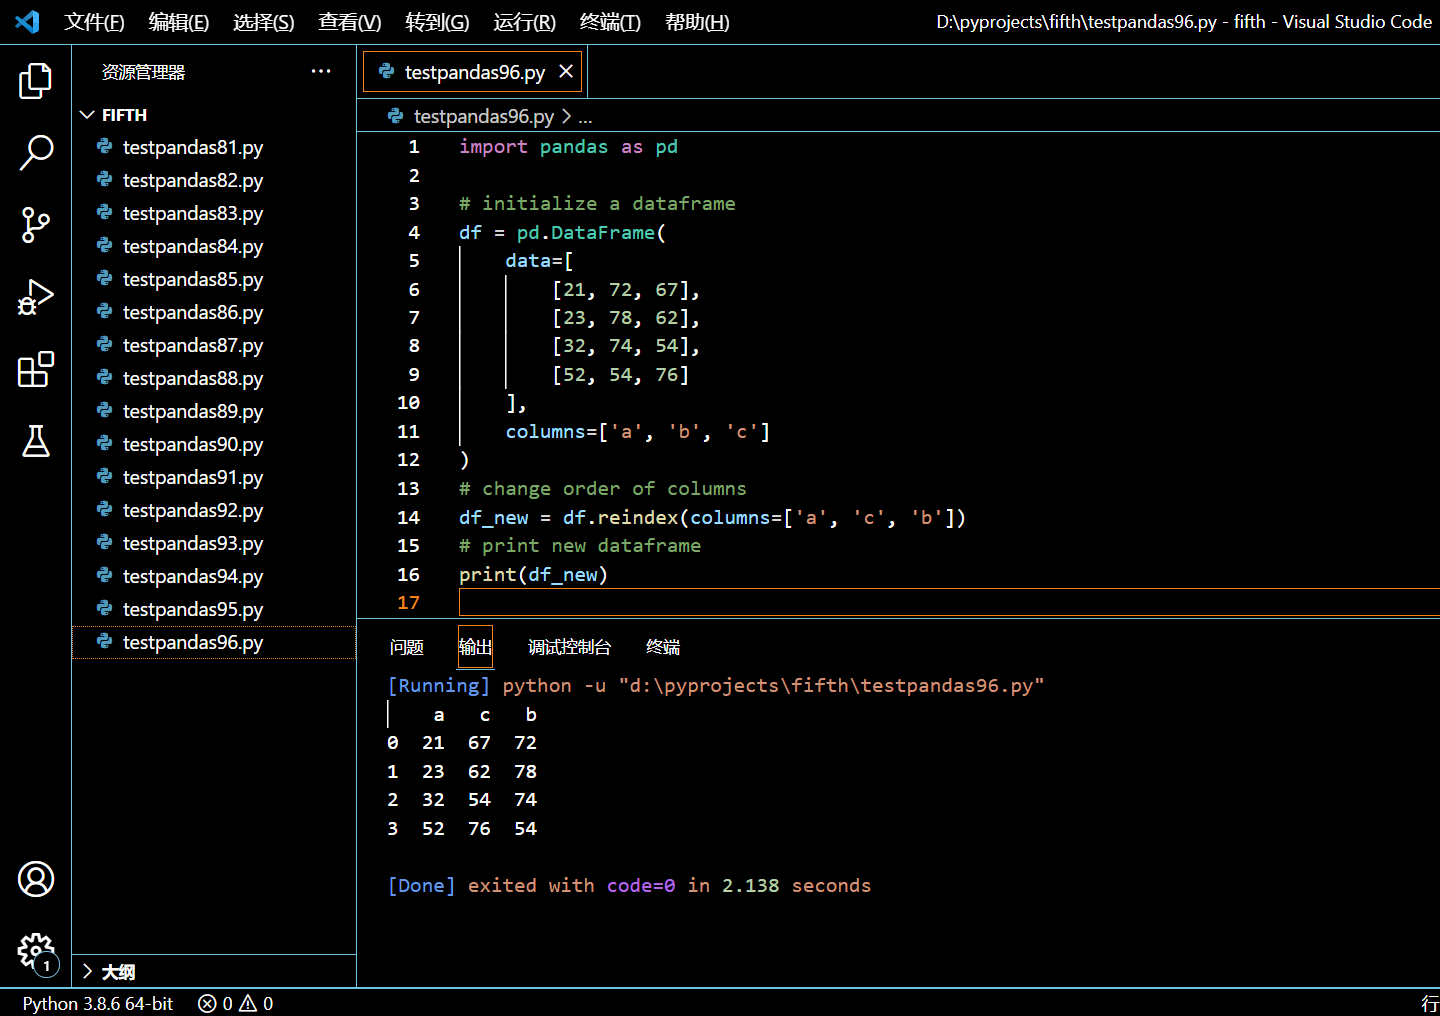The width and height of the screenshot is (1440, 1016).
Task: Open testpandas88.py in explorer
Action: pyautogui.click(x=214, y=378)
